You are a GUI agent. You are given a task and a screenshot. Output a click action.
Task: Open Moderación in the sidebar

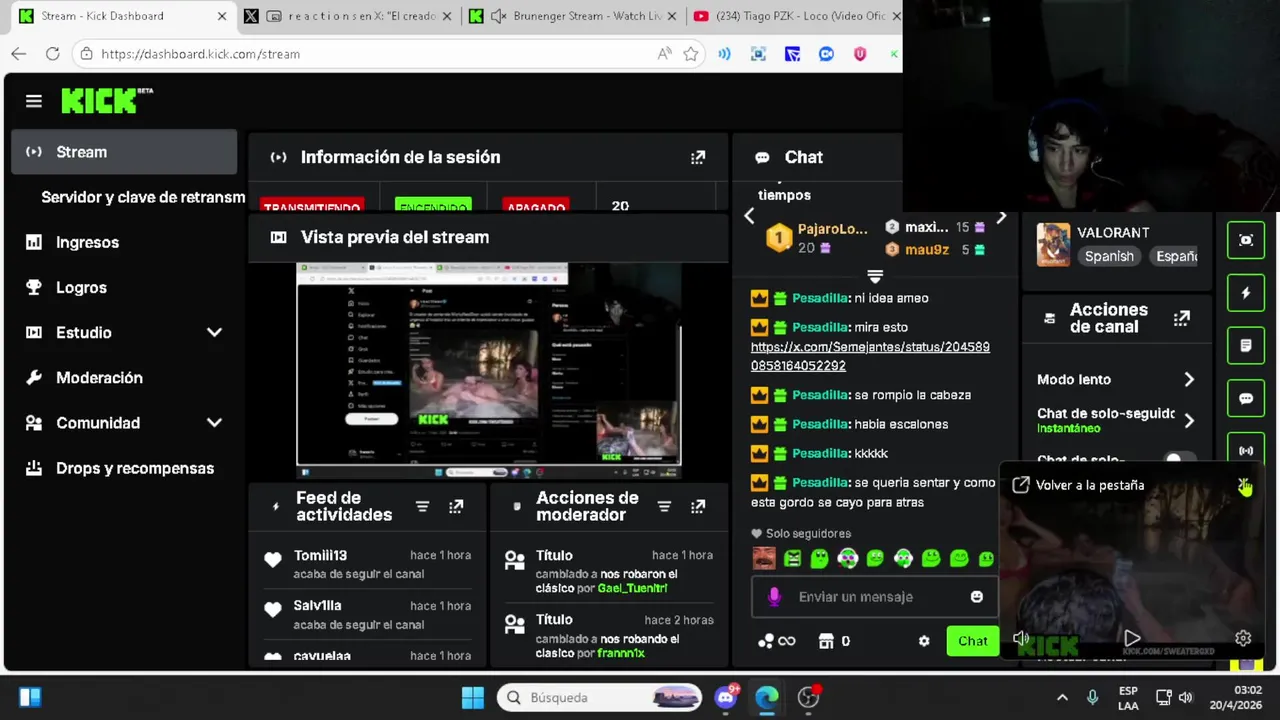[124, 378]
